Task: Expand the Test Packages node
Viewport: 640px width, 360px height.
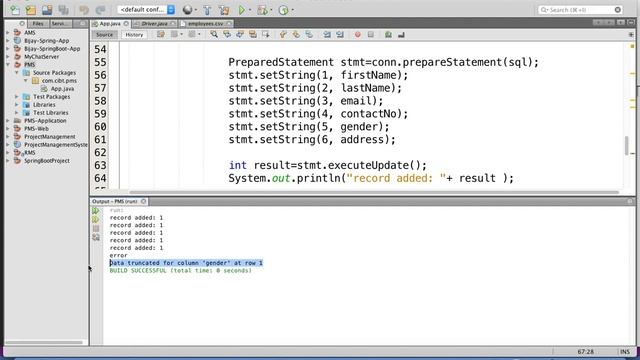Action: 17,97
